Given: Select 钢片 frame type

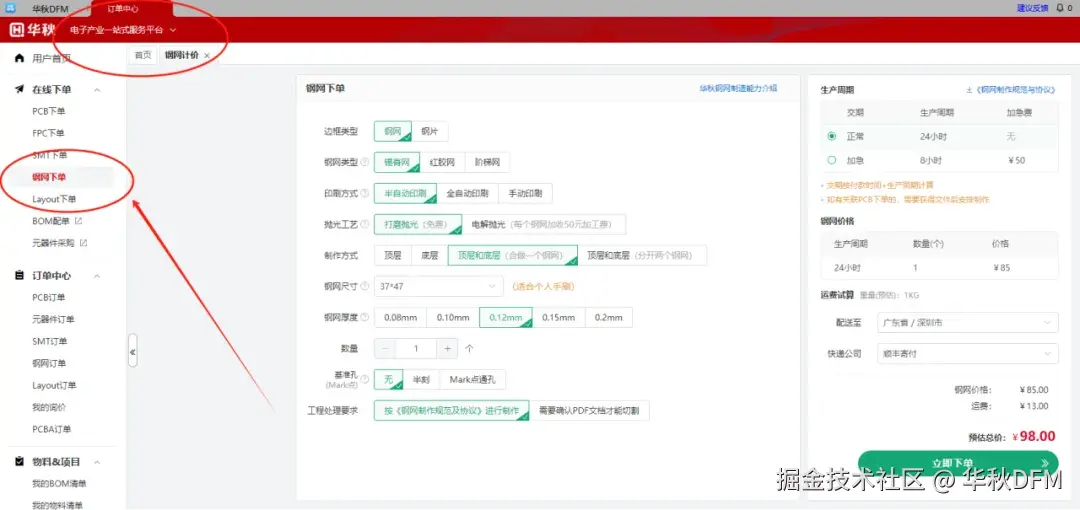Looking at the screenshot, I should [430, 132].
